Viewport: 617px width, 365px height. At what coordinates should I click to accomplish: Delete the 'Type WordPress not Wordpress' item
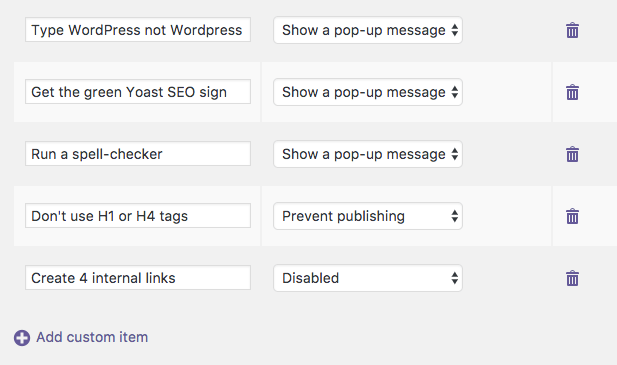click(572, 30)
